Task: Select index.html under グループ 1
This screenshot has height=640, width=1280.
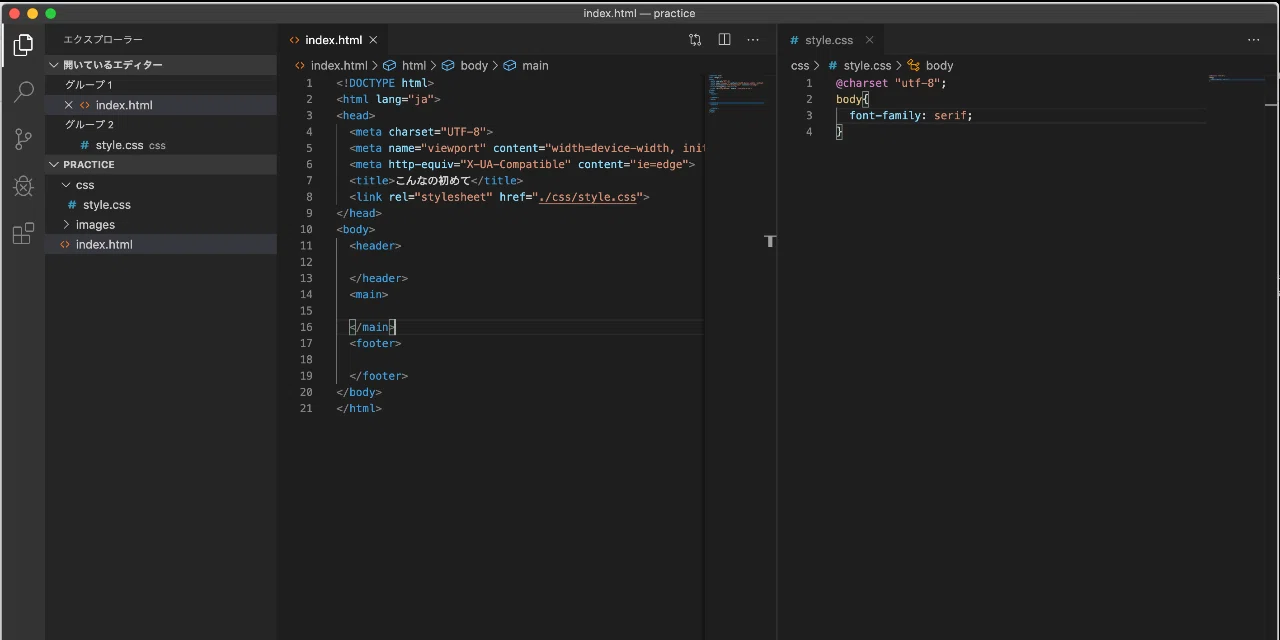Action: 161,105
